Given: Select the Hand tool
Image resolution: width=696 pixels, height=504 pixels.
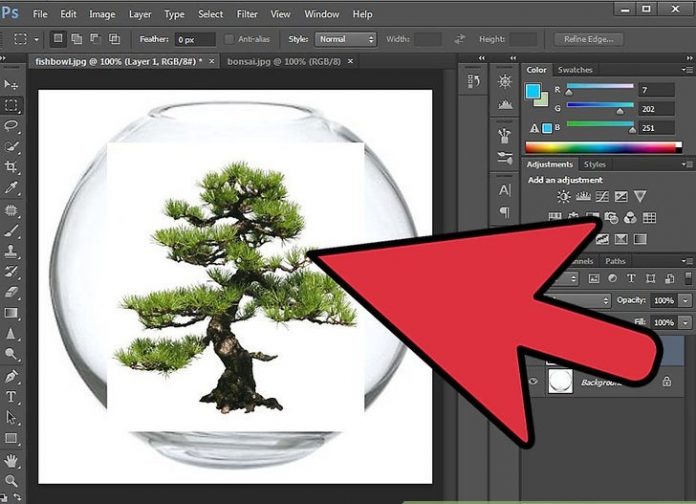Looking at the screenshot, I should pyautogui.click(x=12, y=460).
